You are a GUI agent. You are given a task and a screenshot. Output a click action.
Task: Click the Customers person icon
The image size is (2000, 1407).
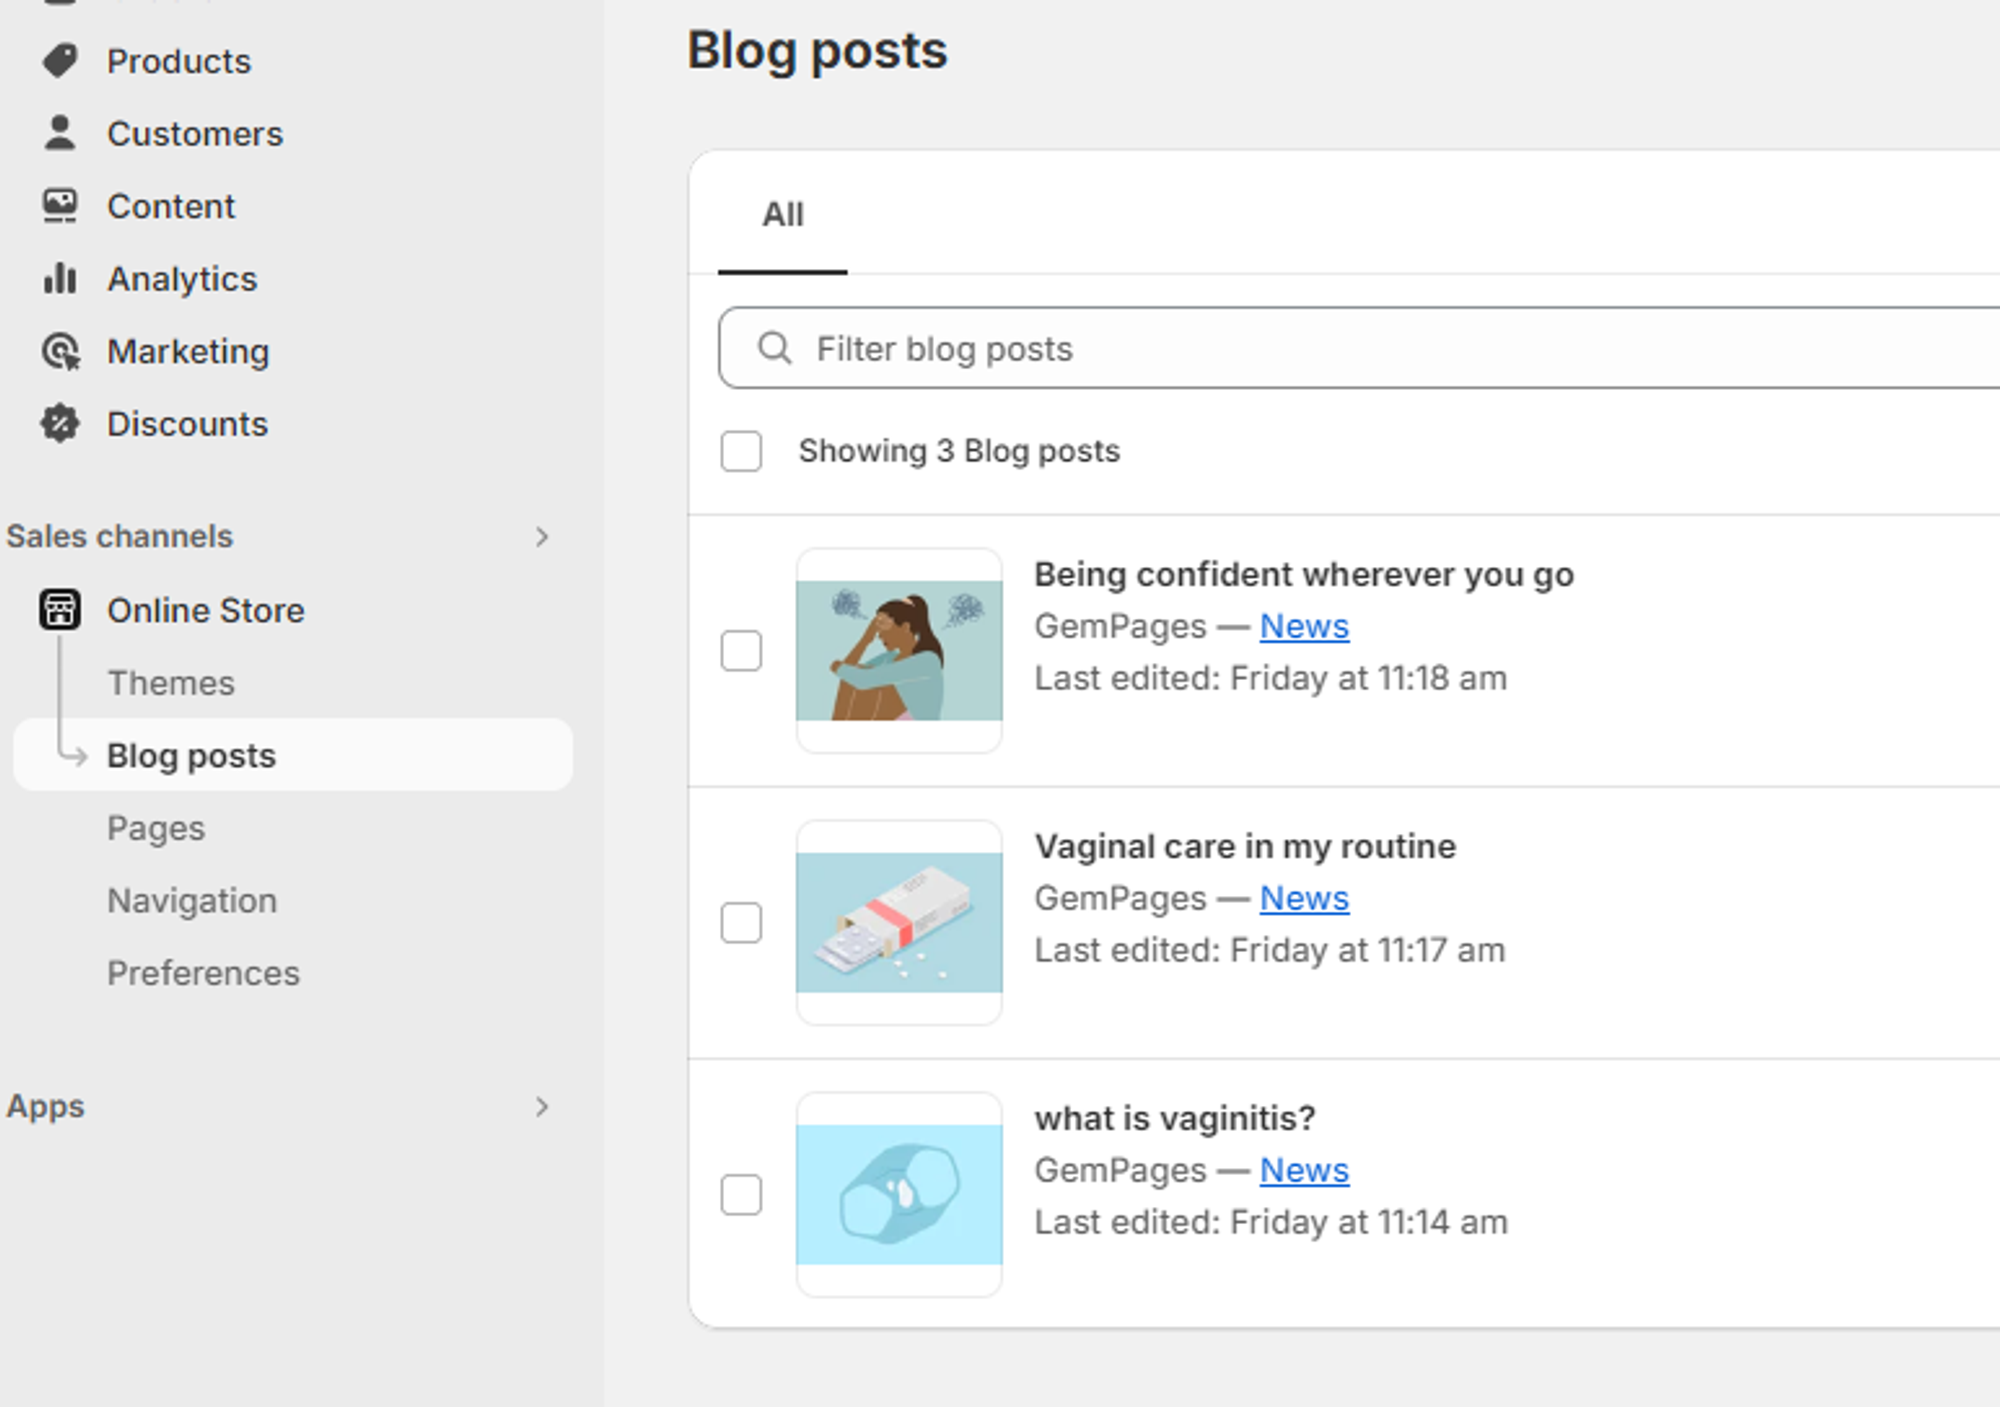click(60, 133)
